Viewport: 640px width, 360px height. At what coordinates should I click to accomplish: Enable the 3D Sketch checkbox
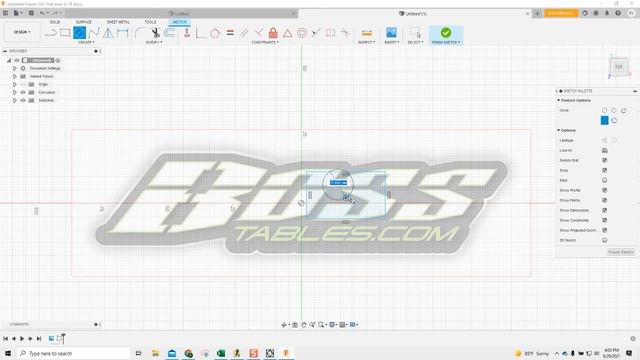pos(604,240)
